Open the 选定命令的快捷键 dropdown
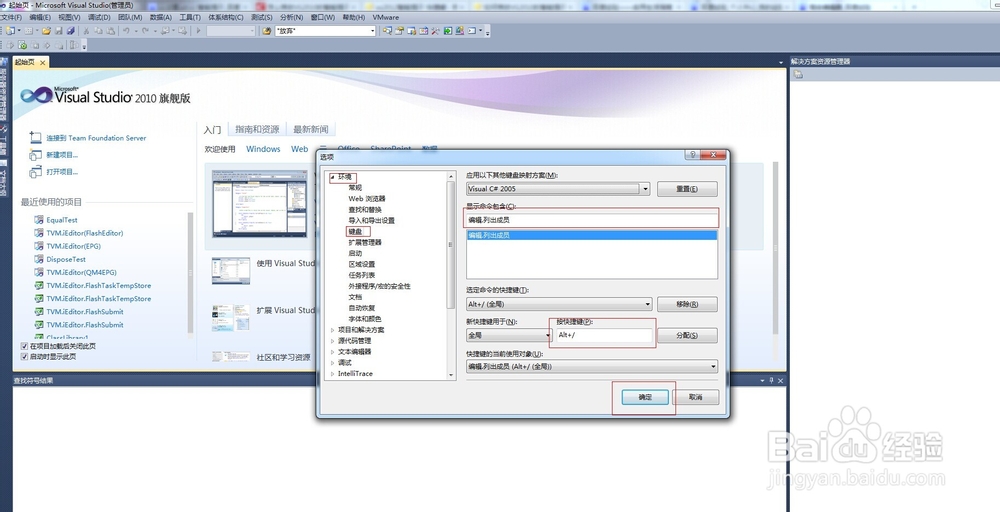1000x512 pixels. [x=648, y=304]
